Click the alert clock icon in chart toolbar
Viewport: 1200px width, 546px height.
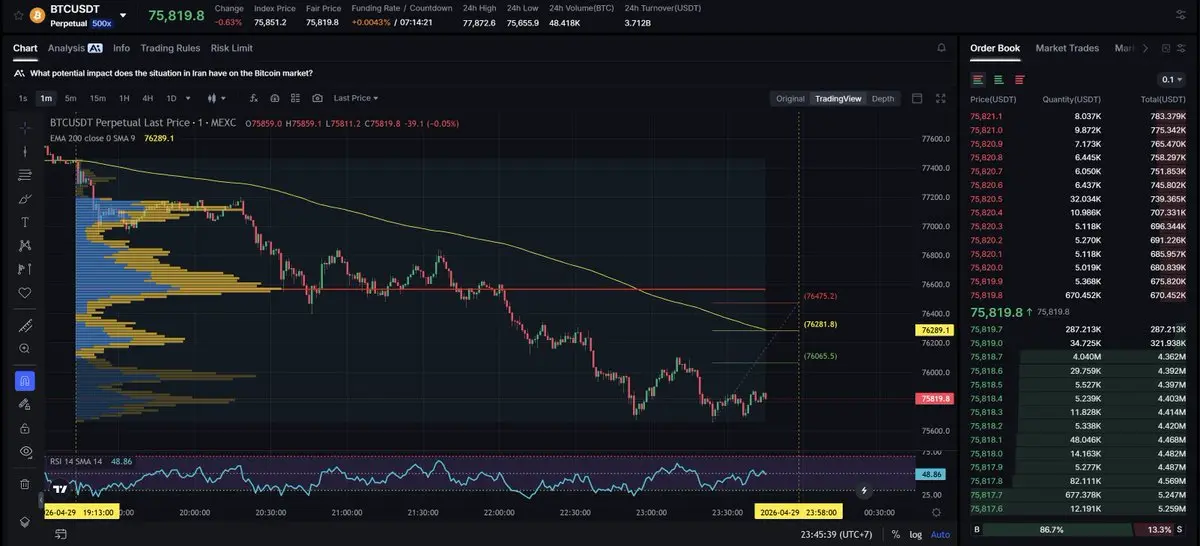[274, 98]
